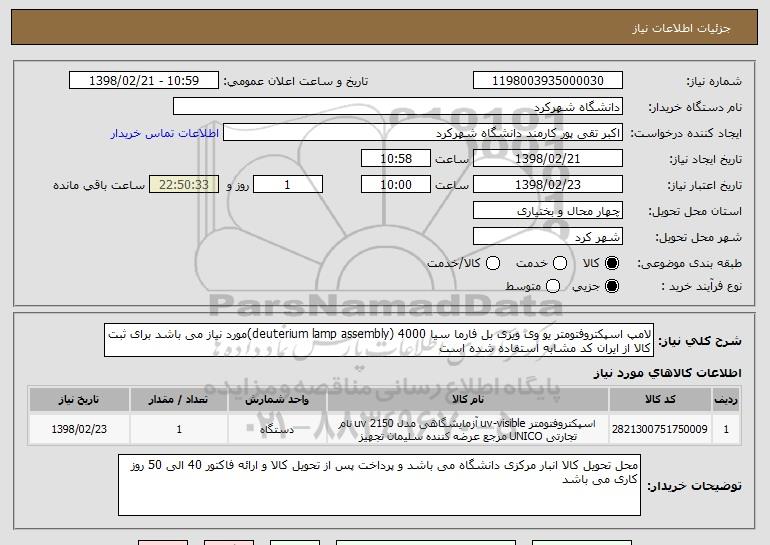
Task: Click the quantity cell showing 1
Action: (x=179, y=429)
